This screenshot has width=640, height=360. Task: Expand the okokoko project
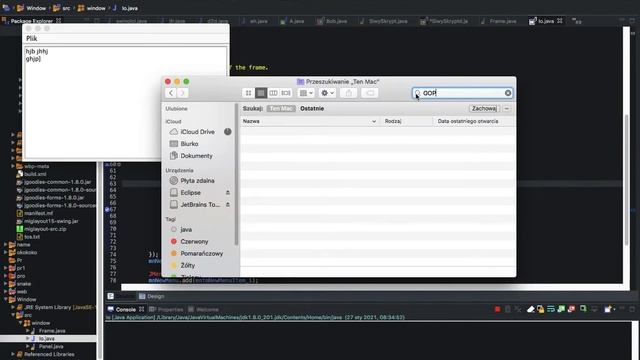[x=6, y=252]
